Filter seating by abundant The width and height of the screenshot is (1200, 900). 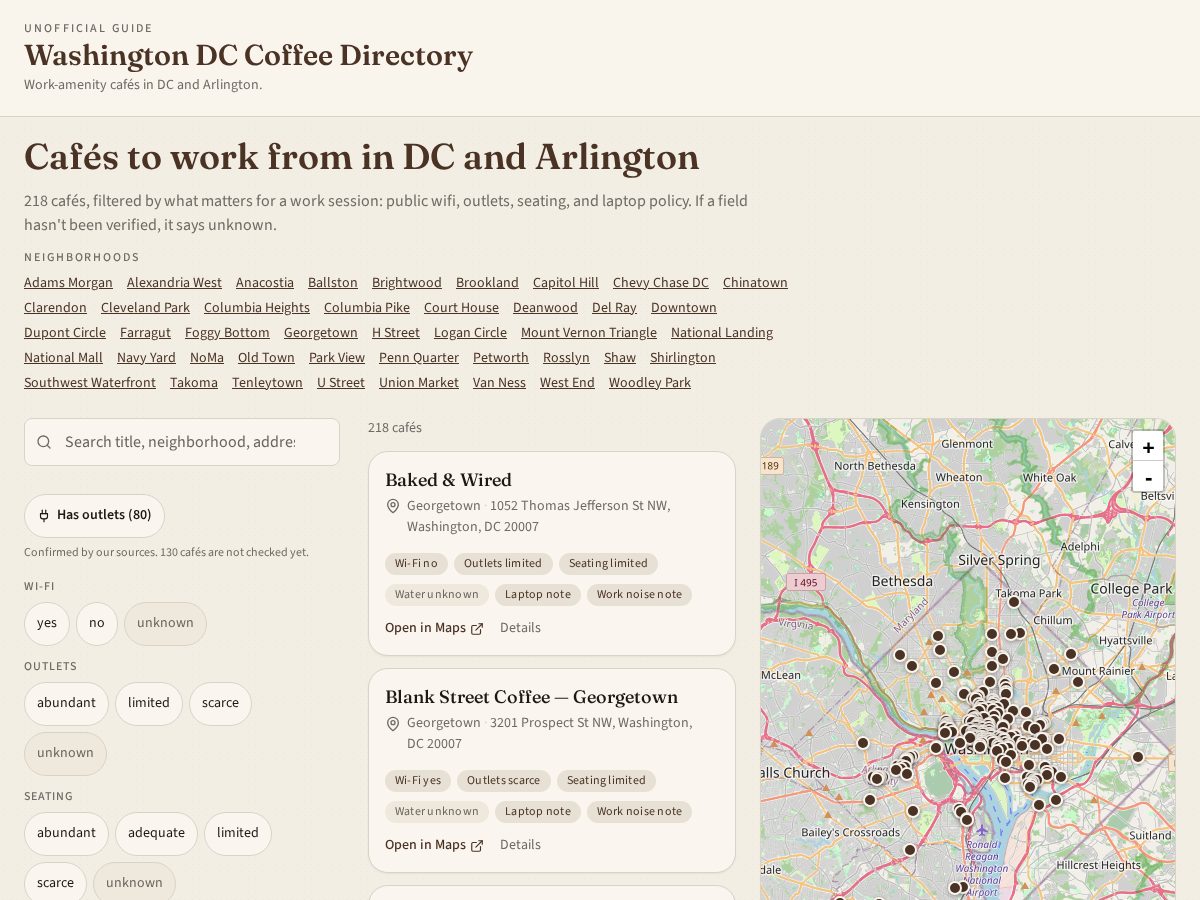point(66,833)
